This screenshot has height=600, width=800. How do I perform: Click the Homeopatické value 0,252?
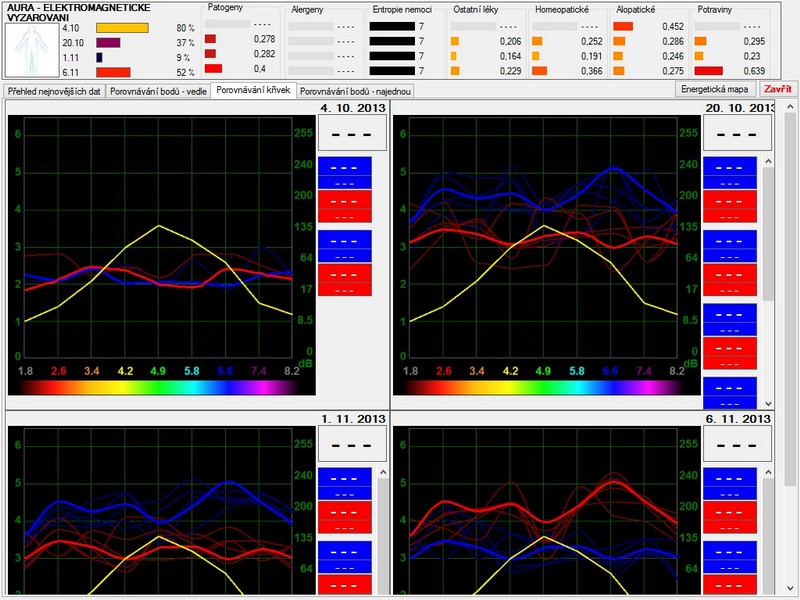[x=591, y=41]
